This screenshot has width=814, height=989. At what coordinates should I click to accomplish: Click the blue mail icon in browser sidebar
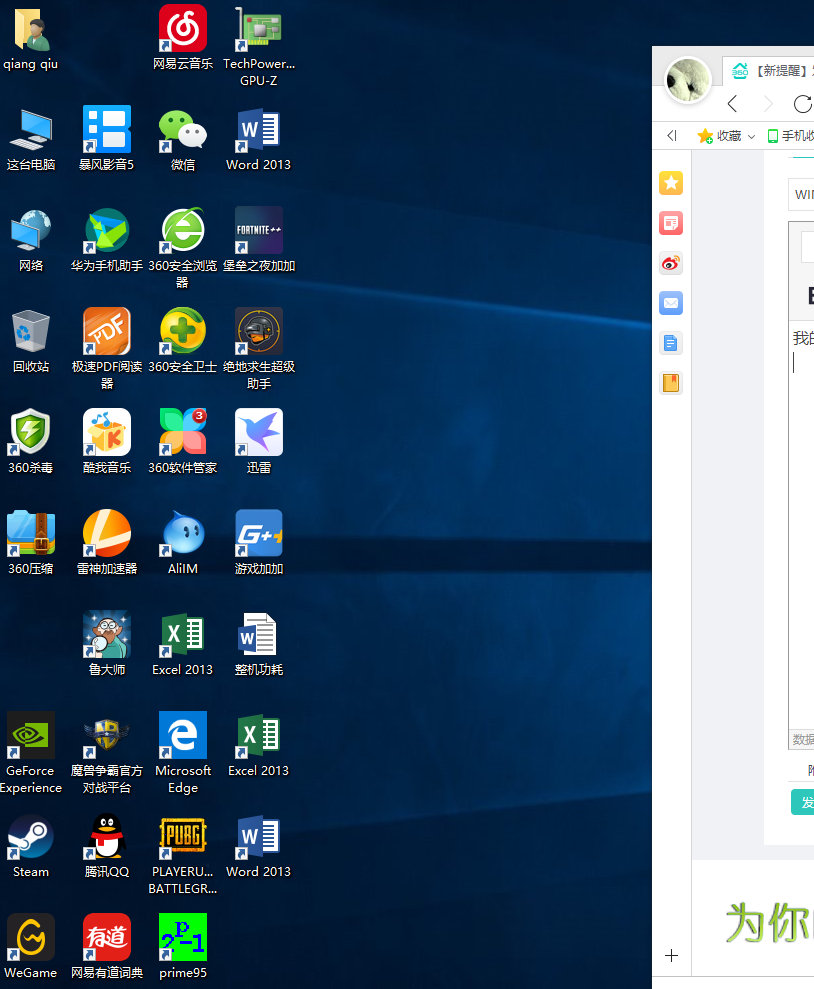point(671,303)
